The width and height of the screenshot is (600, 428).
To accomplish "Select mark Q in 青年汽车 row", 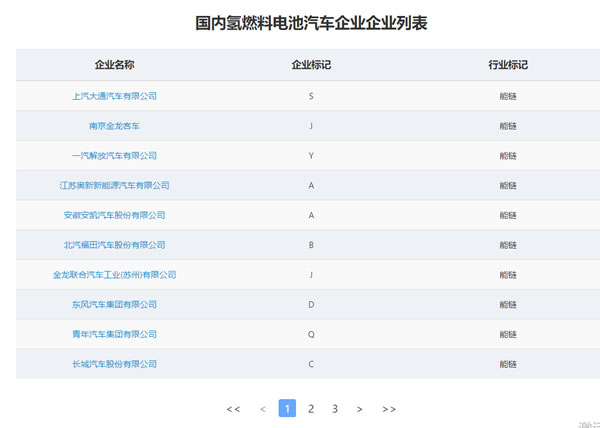I will (x=311, y=334).
